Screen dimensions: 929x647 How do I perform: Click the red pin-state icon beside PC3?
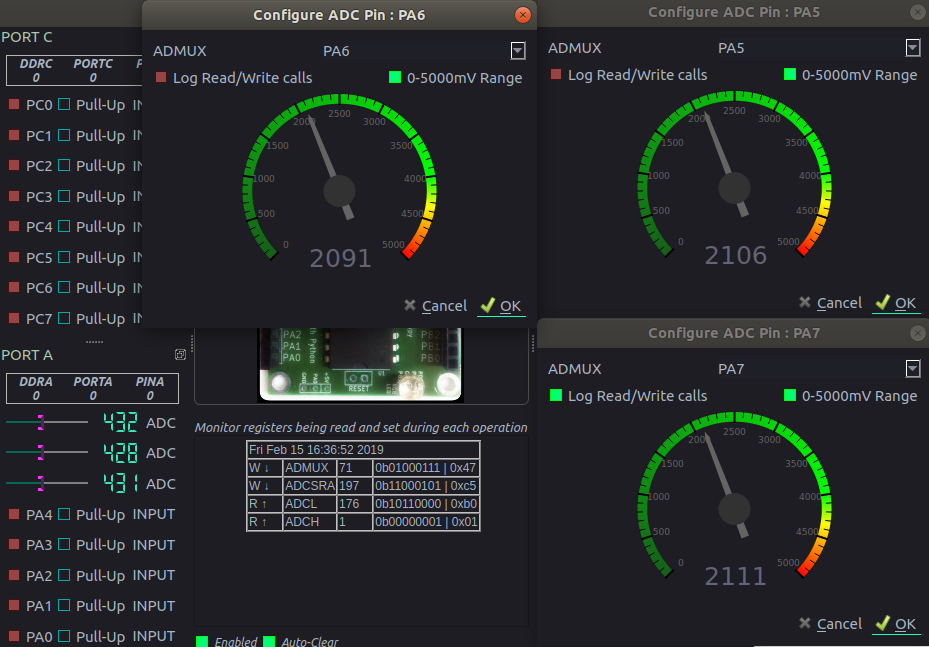pos(13,196)
